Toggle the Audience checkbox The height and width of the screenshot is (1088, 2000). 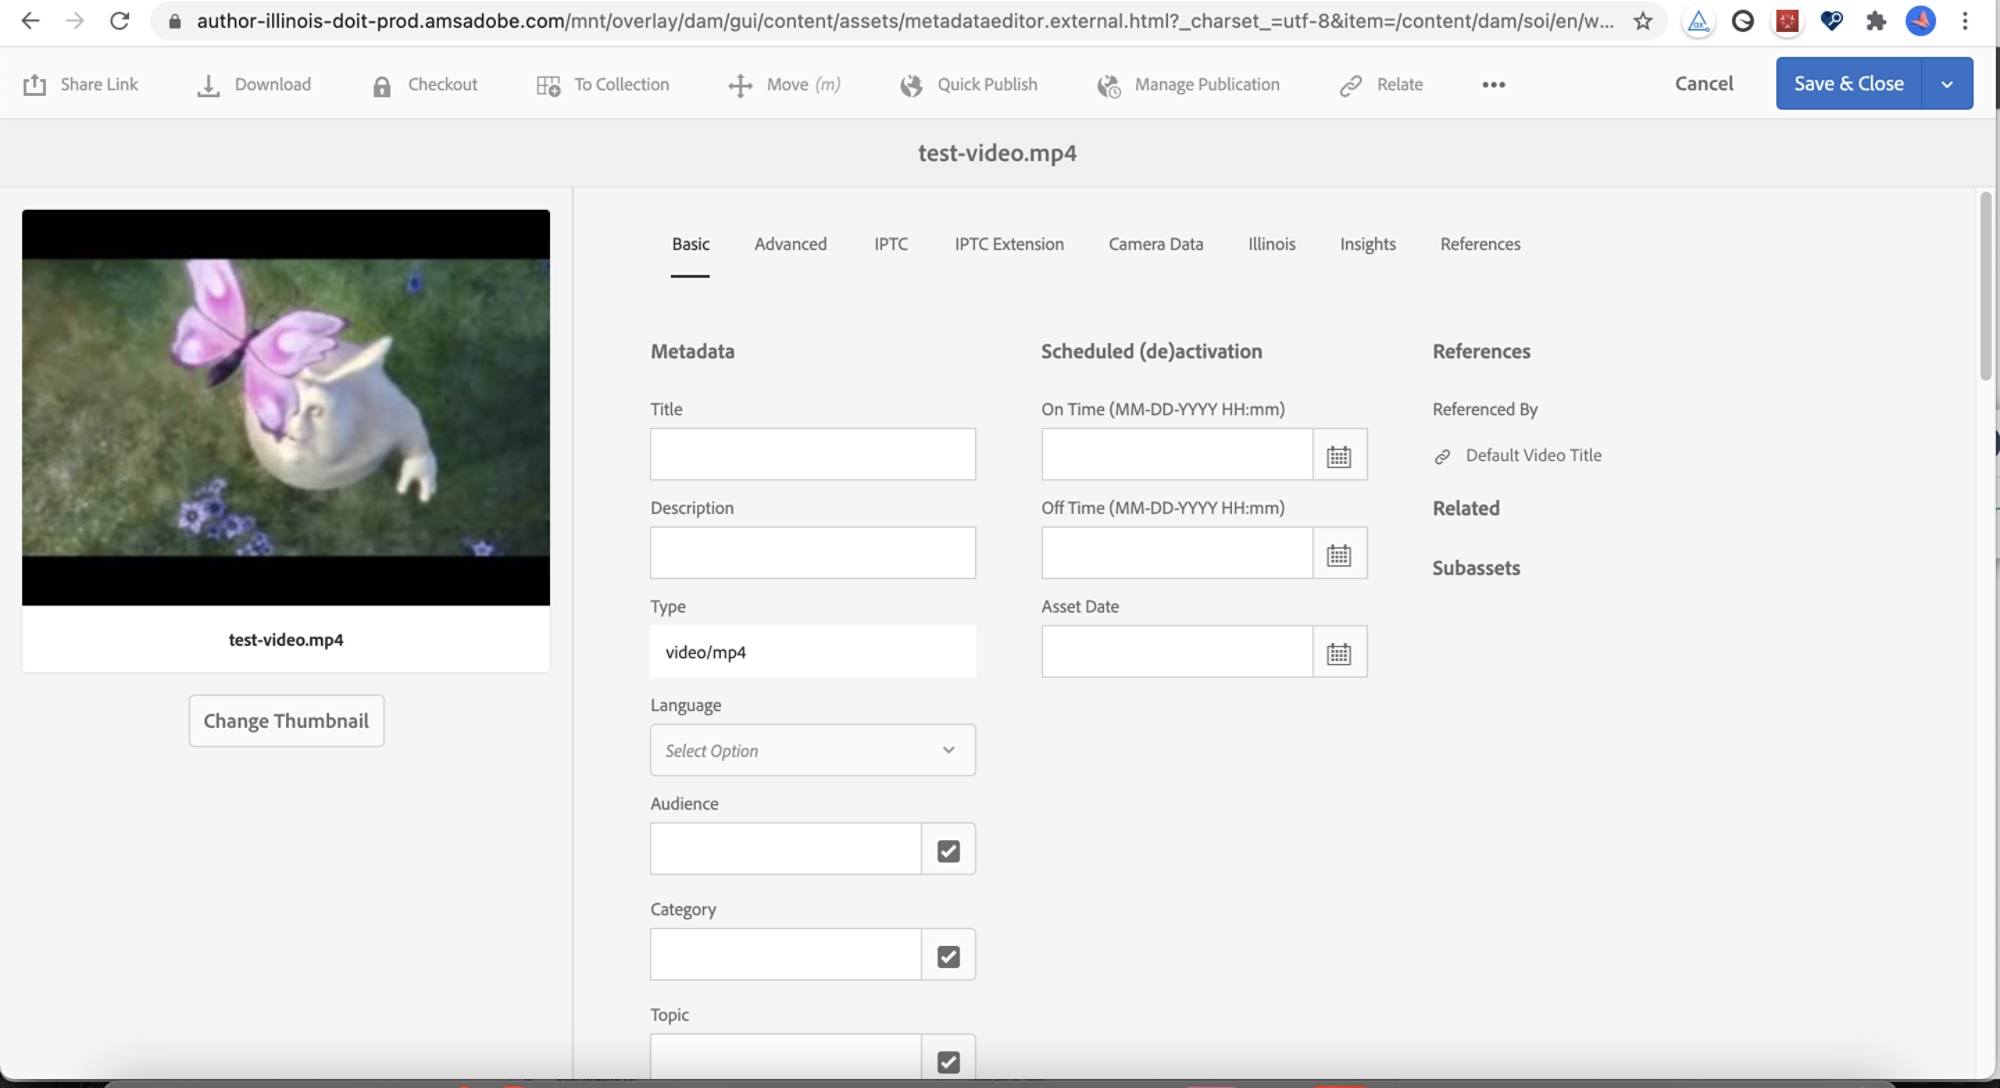(x=947, y=849)
